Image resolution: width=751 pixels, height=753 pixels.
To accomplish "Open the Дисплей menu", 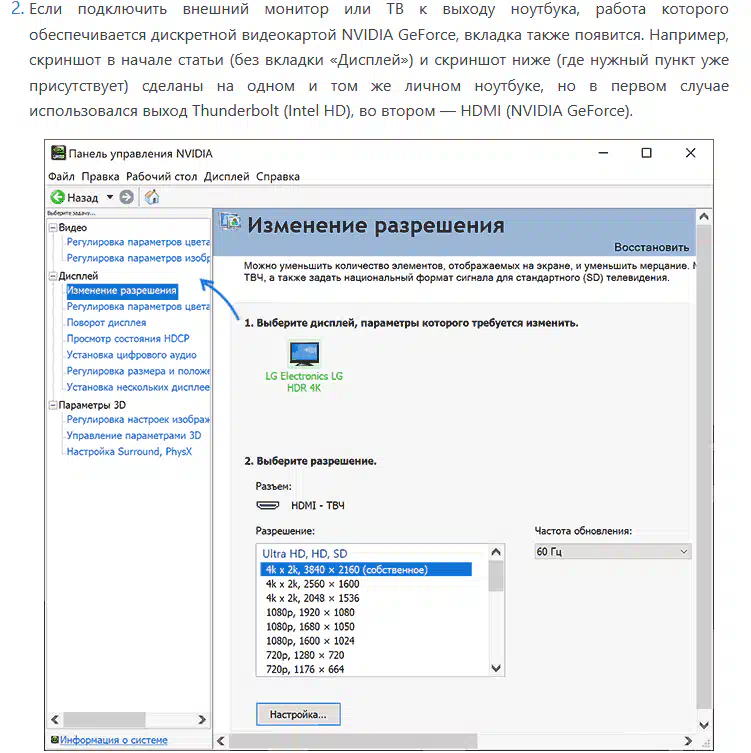I will (227, 176).
